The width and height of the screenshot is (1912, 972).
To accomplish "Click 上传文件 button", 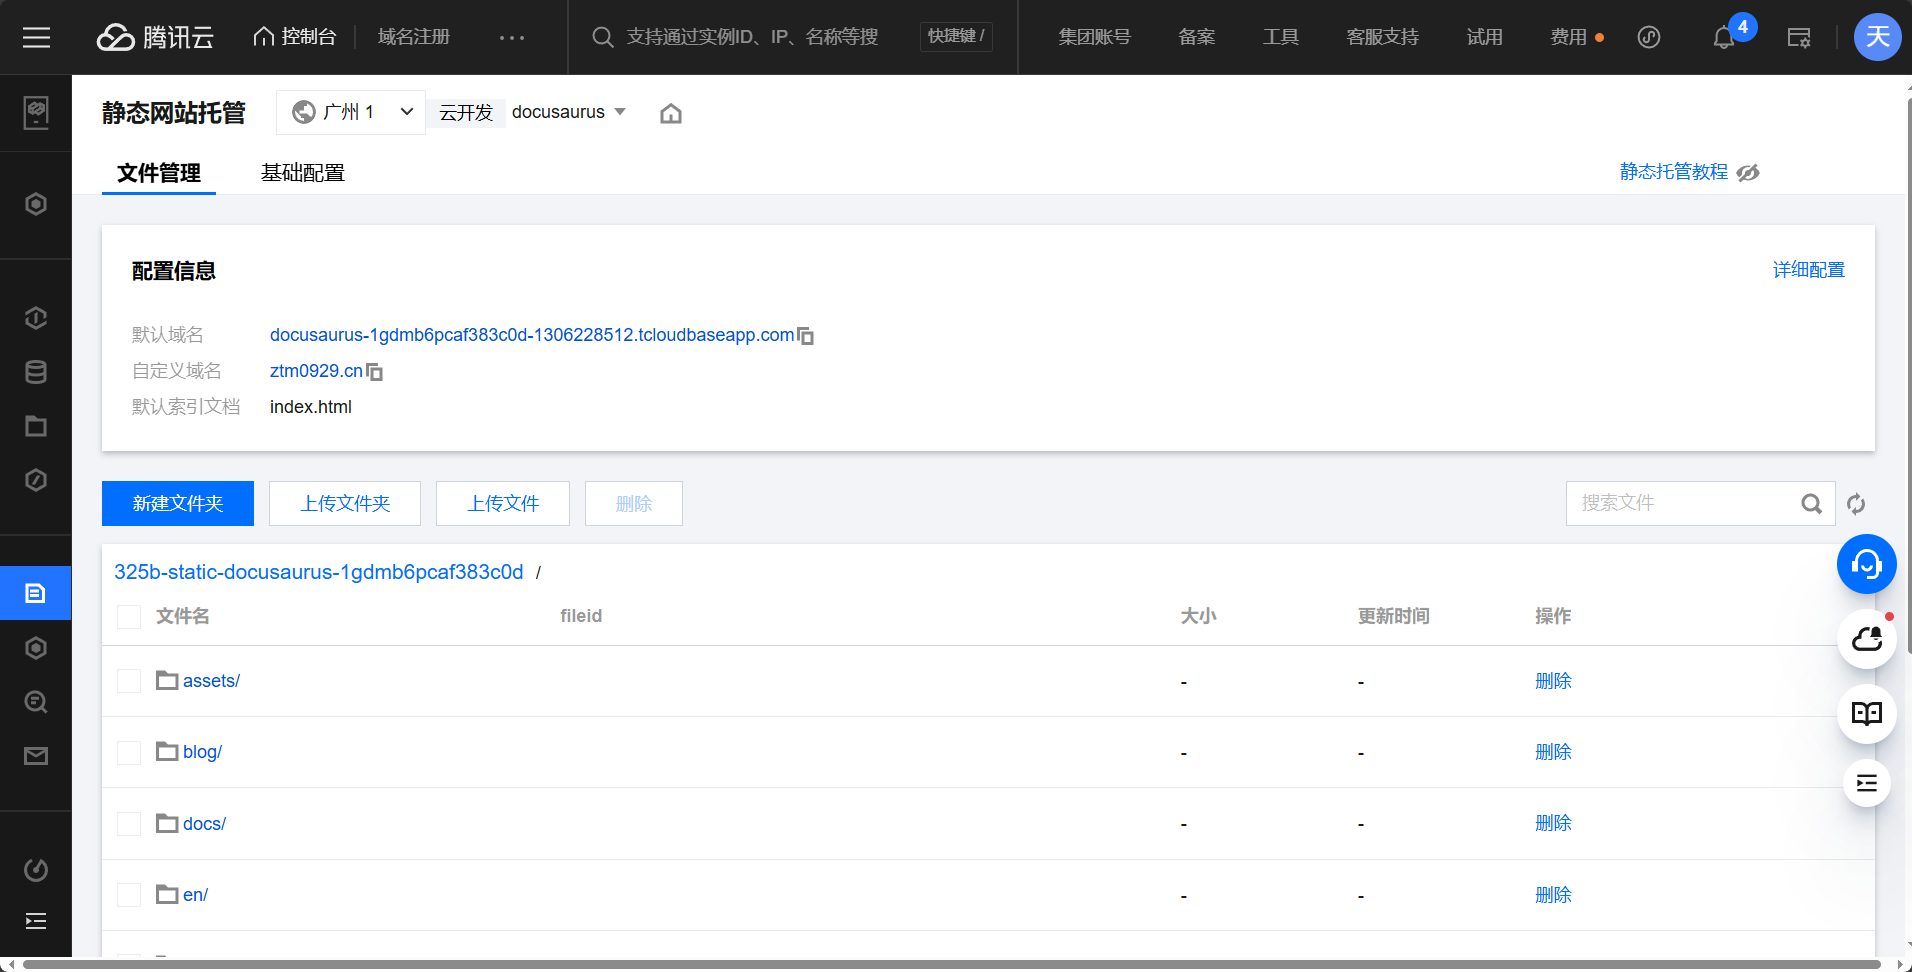I will click(x=503, y=503).
